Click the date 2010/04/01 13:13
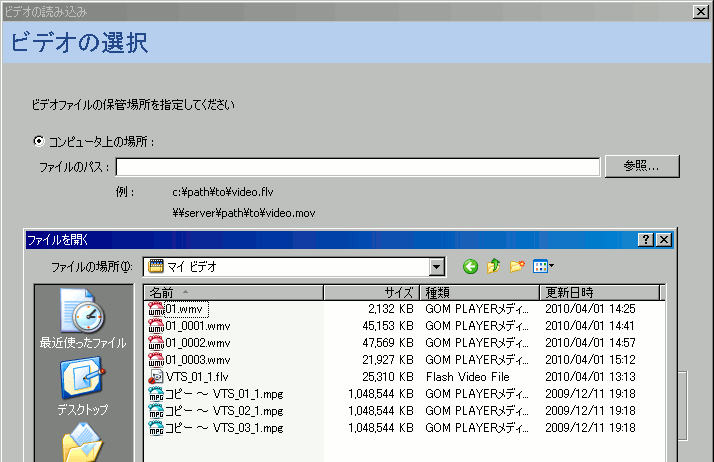The image size is (714, 462). [x=590, y=377]
